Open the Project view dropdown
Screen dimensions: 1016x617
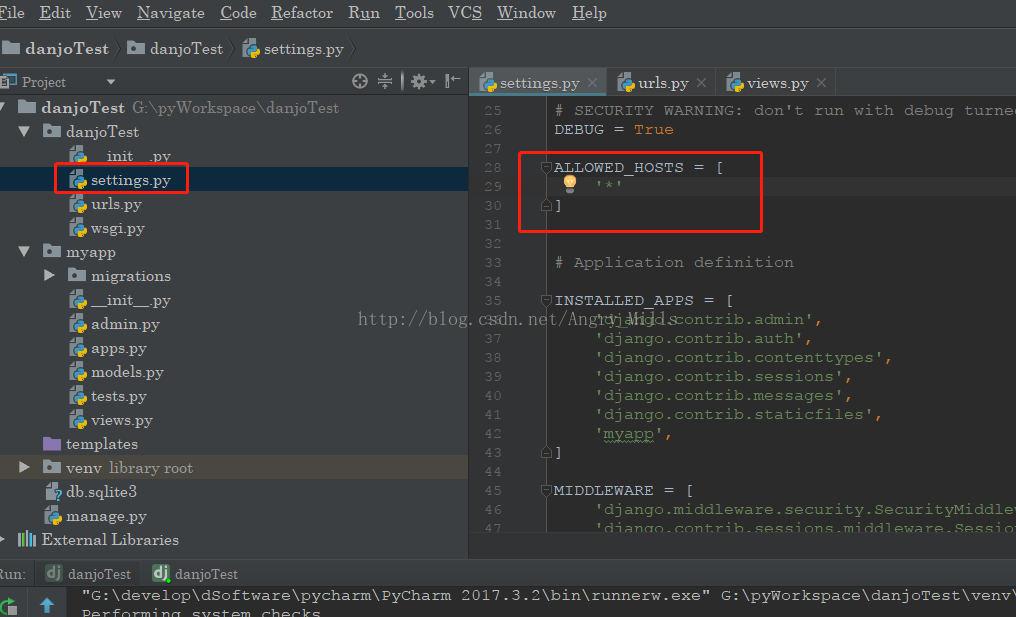point(111,82)
